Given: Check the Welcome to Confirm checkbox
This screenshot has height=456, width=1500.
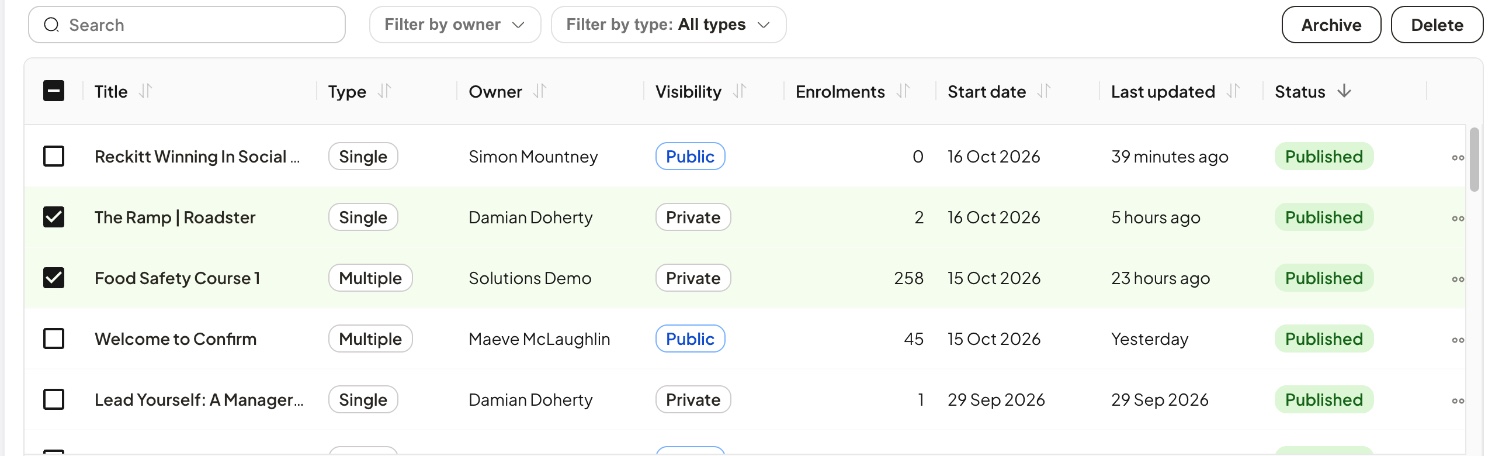Looking at the screenshot, I should [x=54, y=339].
